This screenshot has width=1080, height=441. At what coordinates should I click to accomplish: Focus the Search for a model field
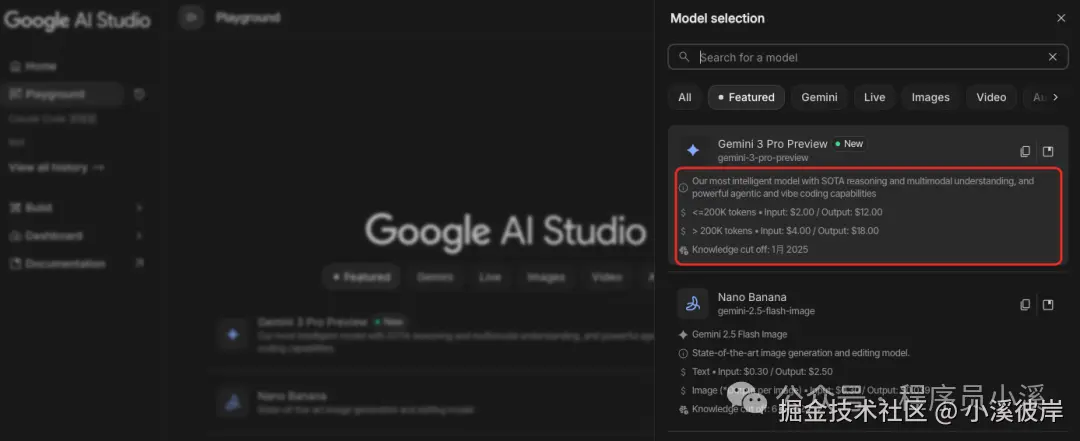[x=860, y=57]
